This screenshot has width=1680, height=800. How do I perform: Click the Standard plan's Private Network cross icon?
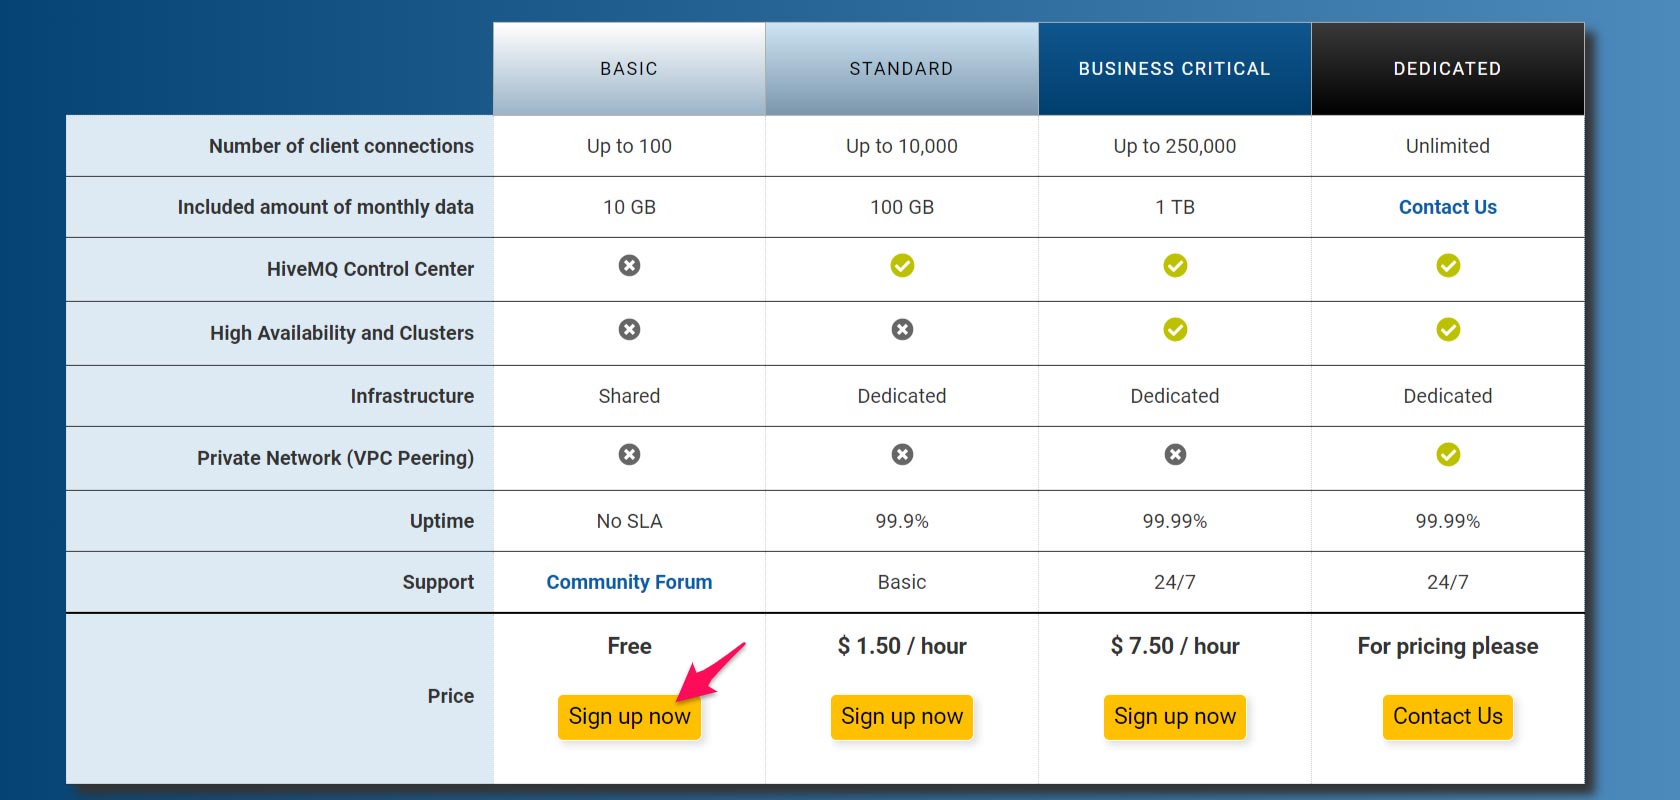pyautogui.click(x=902, y=455)
